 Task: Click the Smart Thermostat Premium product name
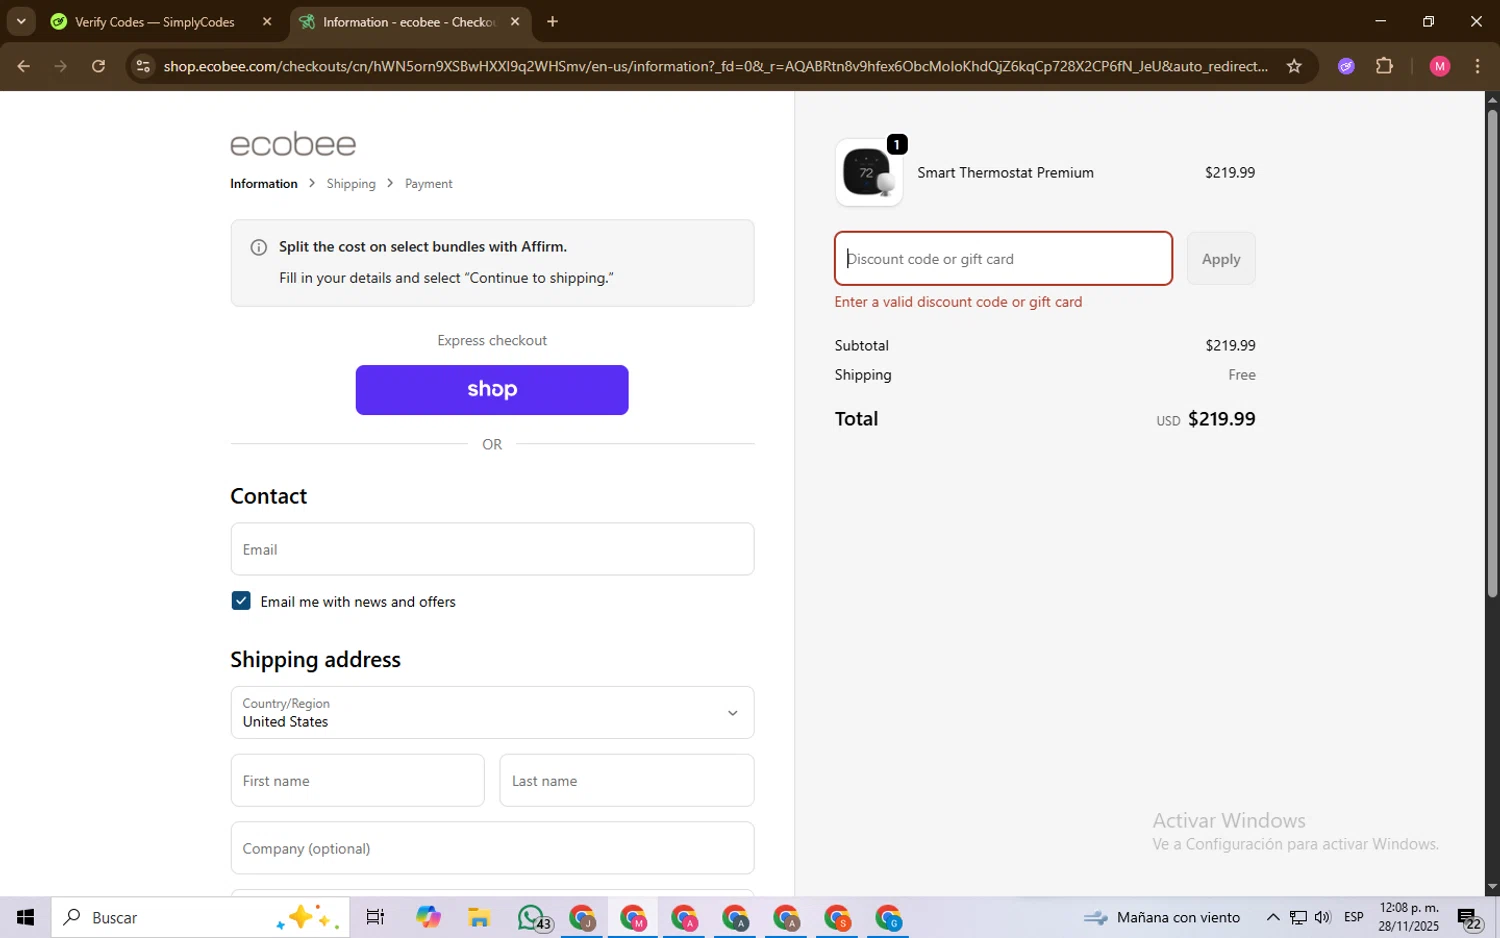click(x=1005, y=173)
